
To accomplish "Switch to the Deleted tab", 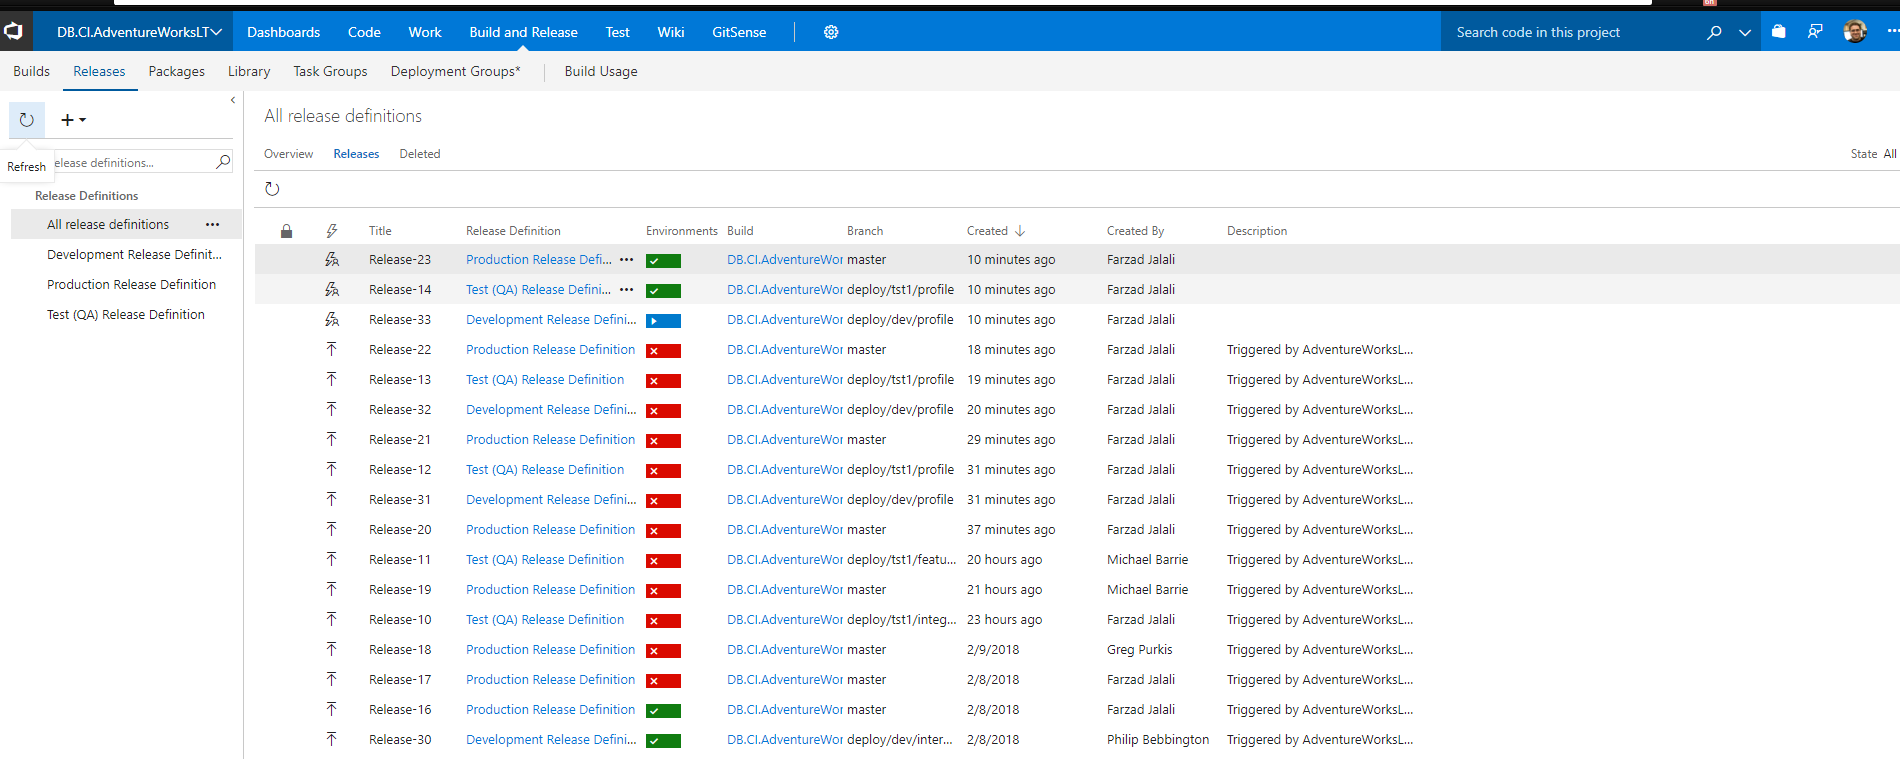I will coord(419,154).
